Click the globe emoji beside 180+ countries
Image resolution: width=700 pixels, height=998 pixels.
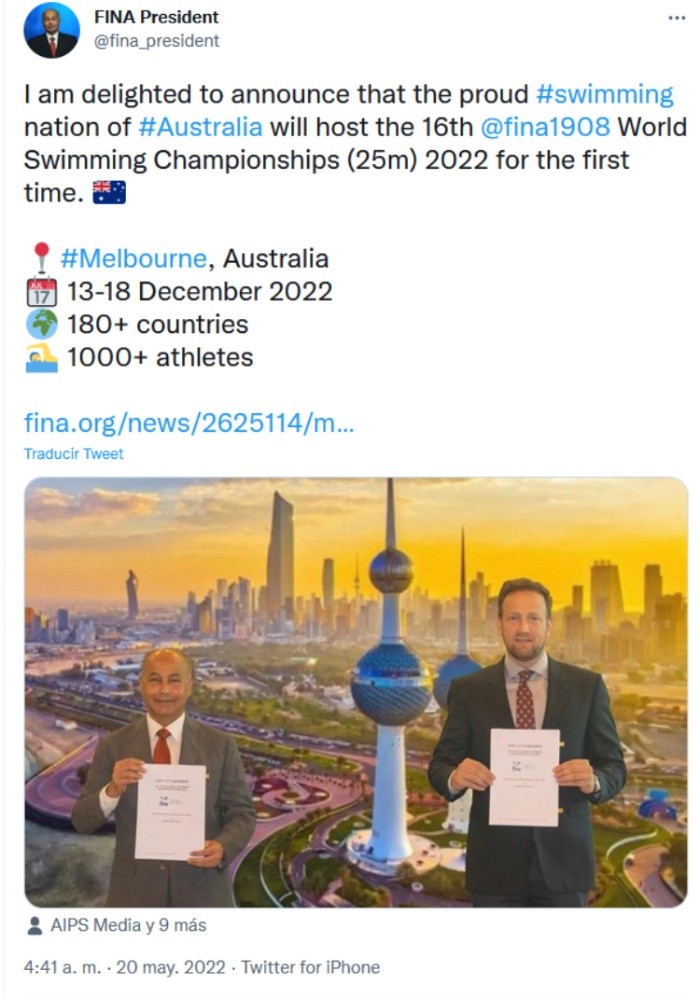[x=41, y=324]
